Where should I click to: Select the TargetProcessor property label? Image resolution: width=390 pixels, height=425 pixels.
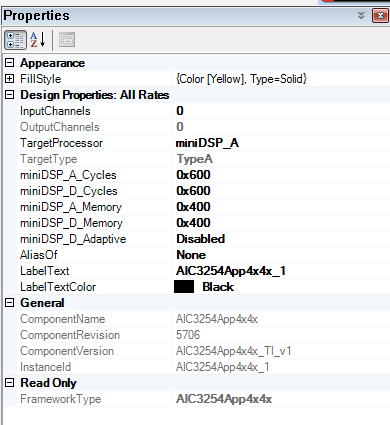(x=61, y=143)
